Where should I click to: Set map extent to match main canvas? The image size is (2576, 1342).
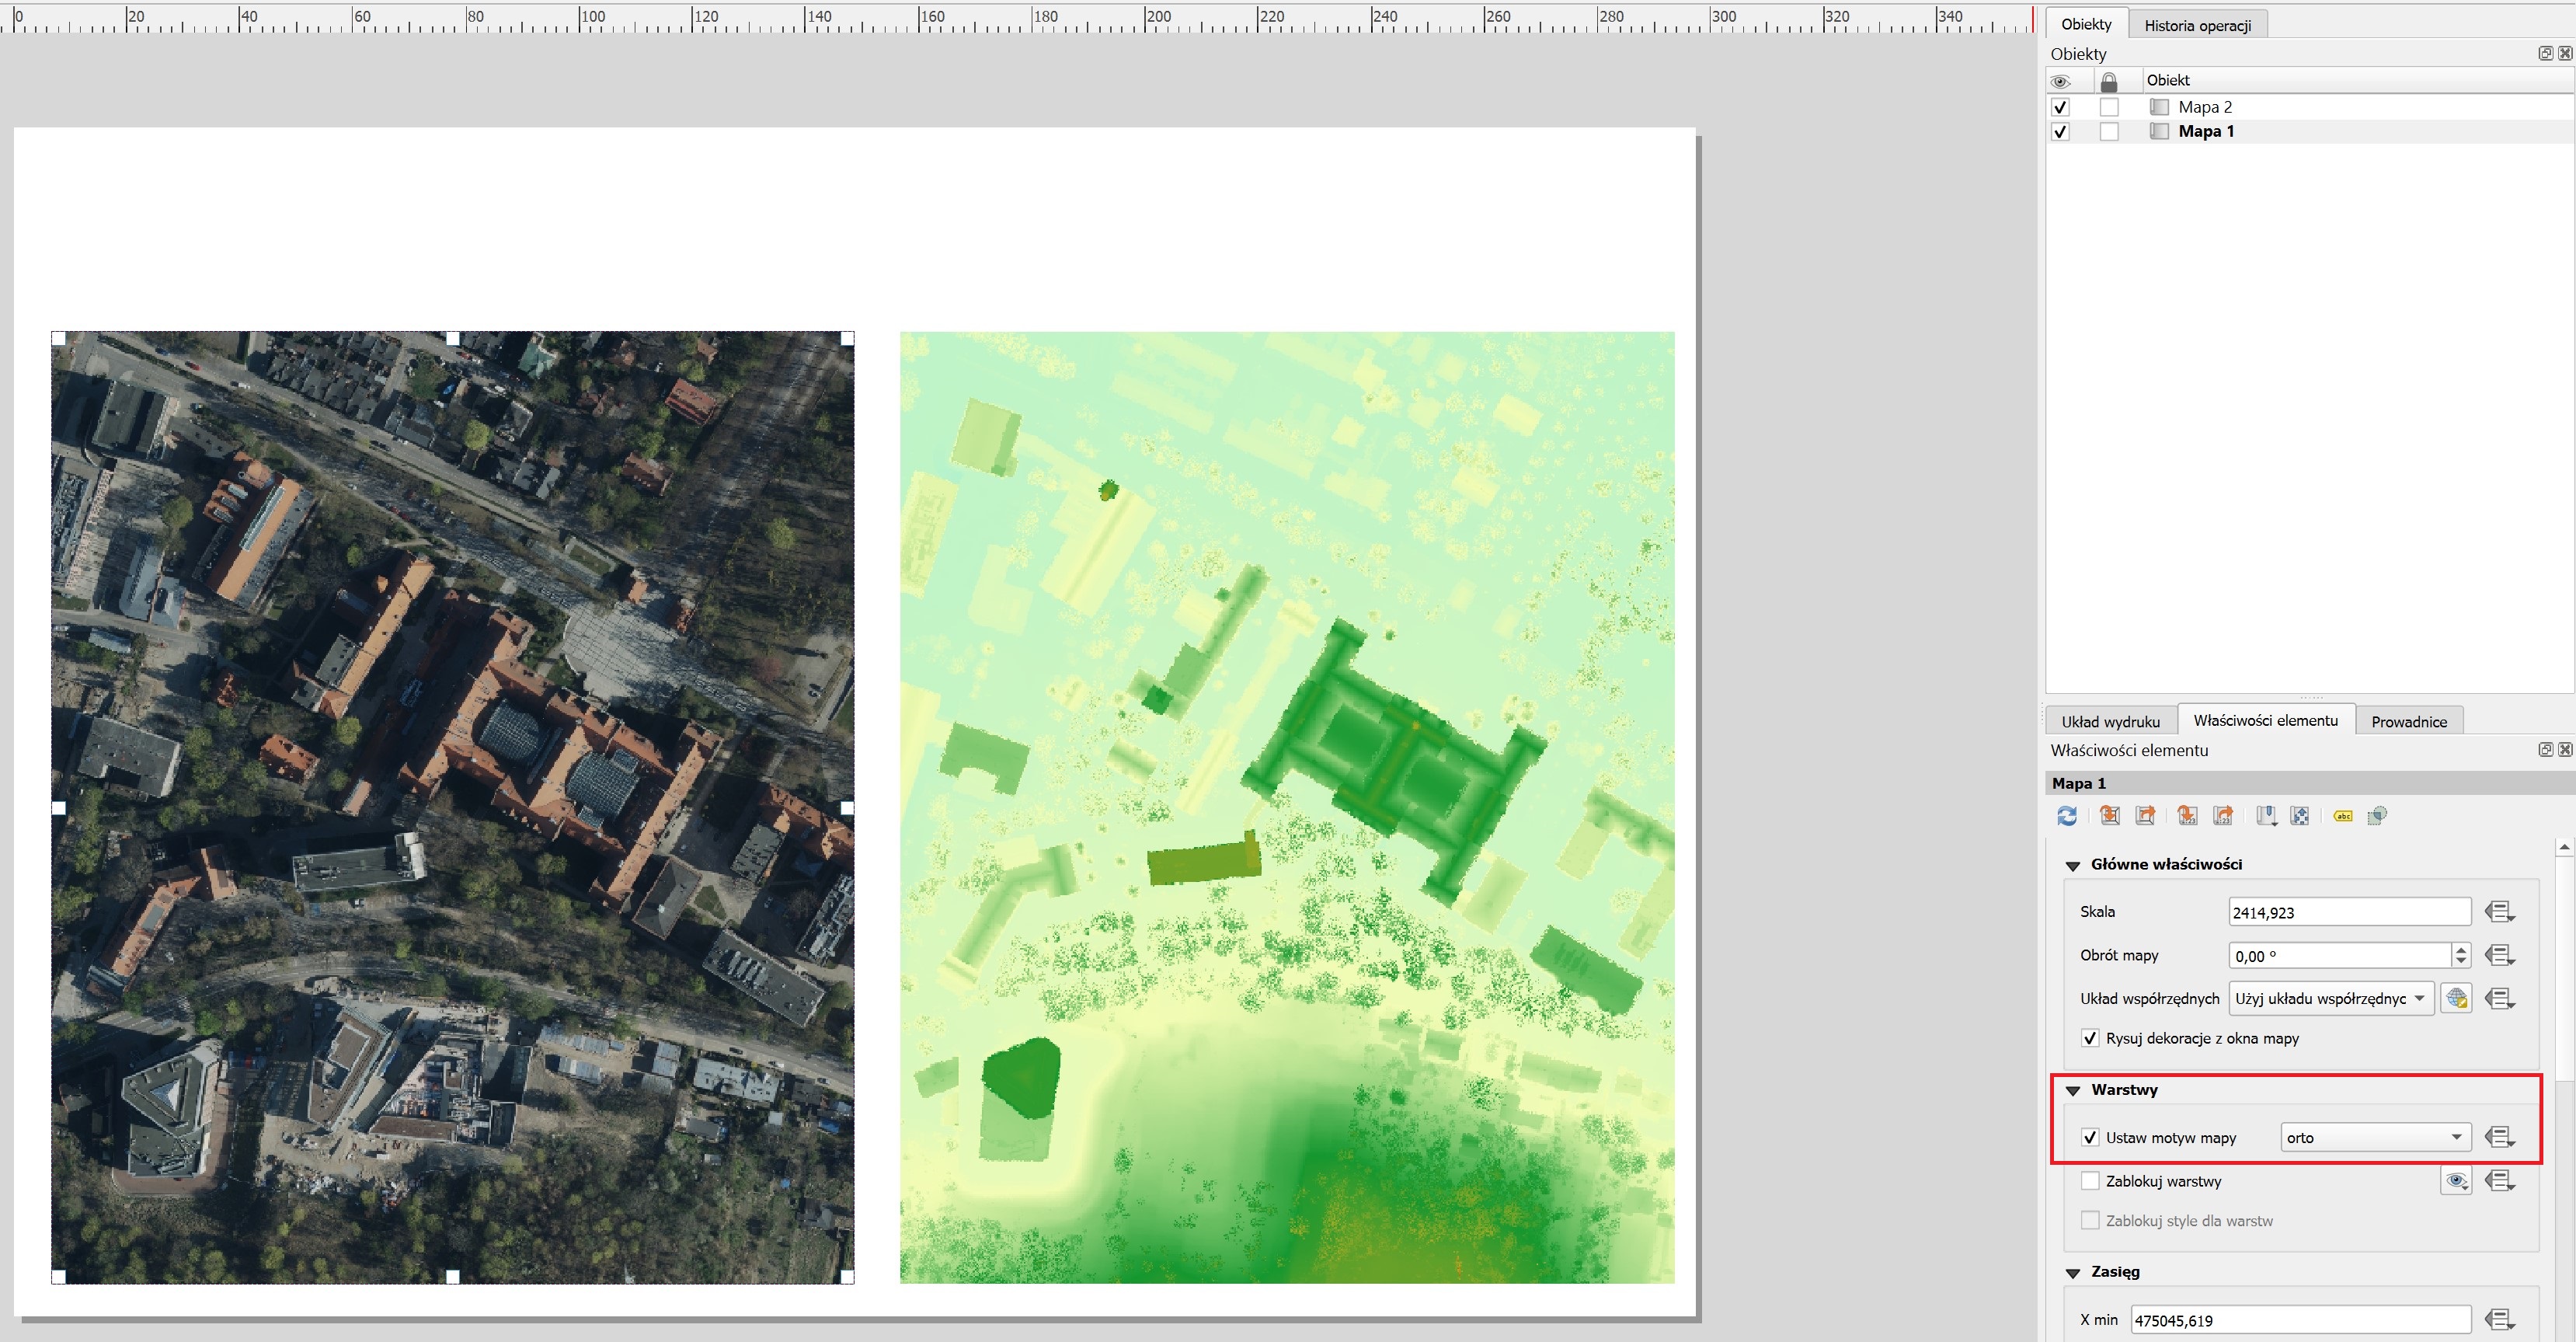[2110, 816]
